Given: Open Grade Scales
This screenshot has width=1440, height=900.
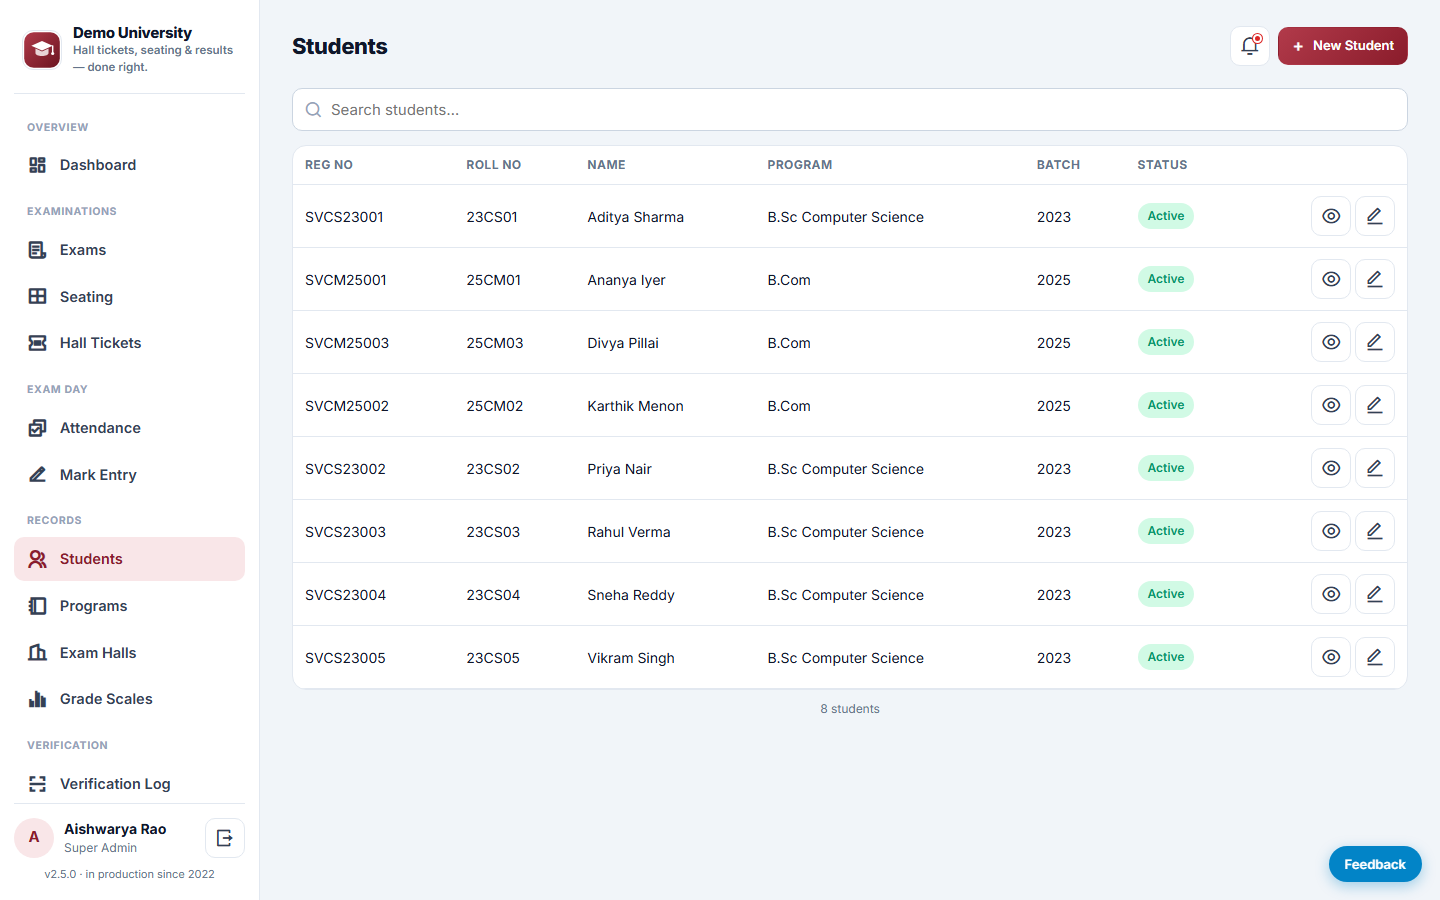Looking at the screenshot, I should pos(129,699).
